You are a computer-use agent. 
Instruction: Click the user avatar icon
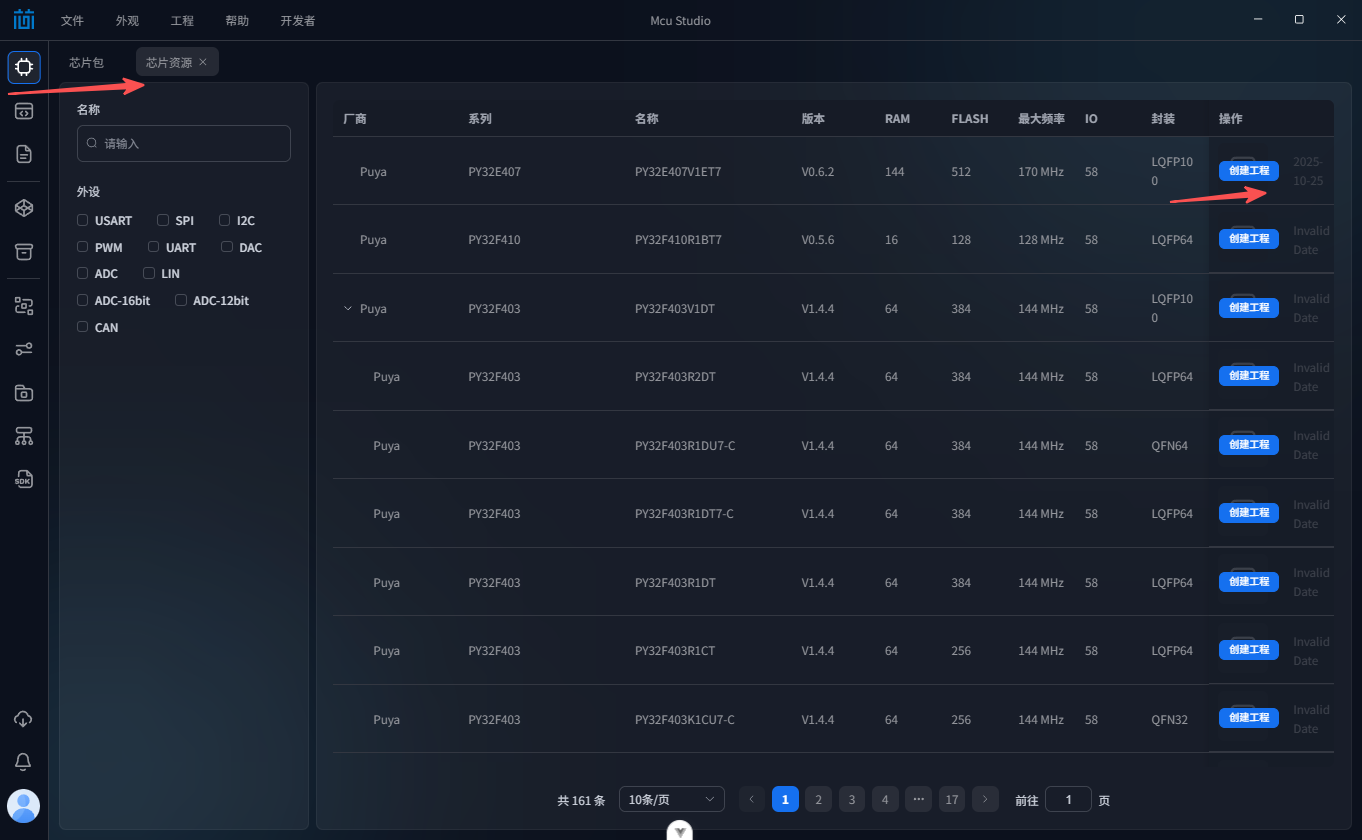tap(24, 805)
